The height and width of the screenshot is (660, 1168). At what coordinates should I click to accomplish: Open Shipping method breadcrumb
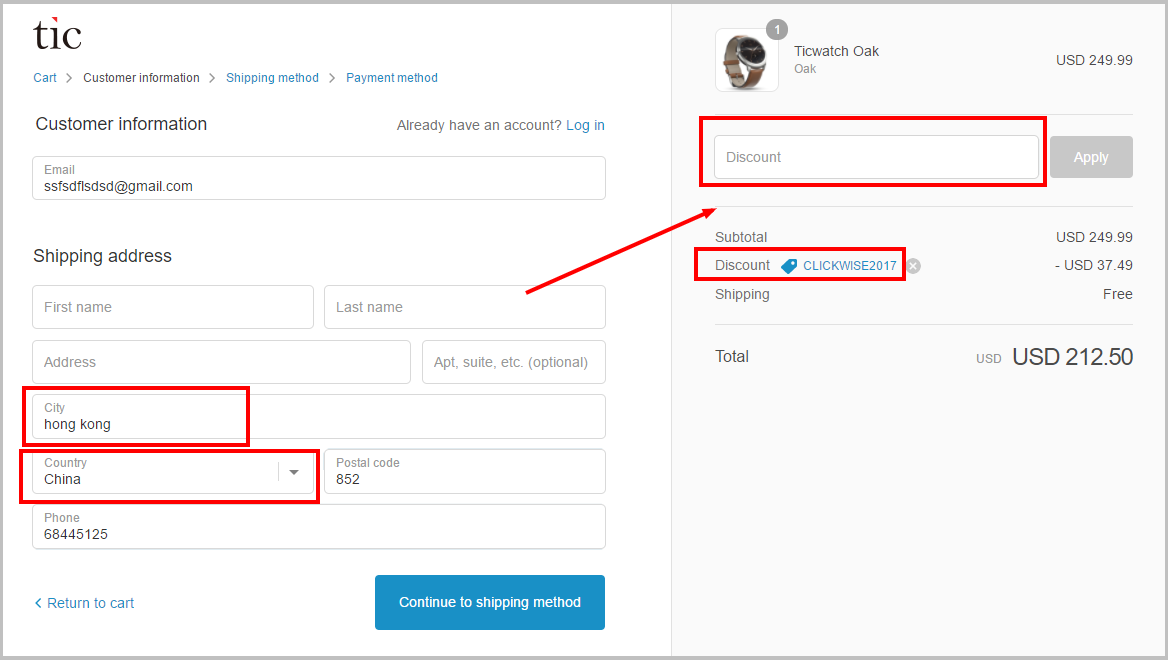(x=272, y=77)
